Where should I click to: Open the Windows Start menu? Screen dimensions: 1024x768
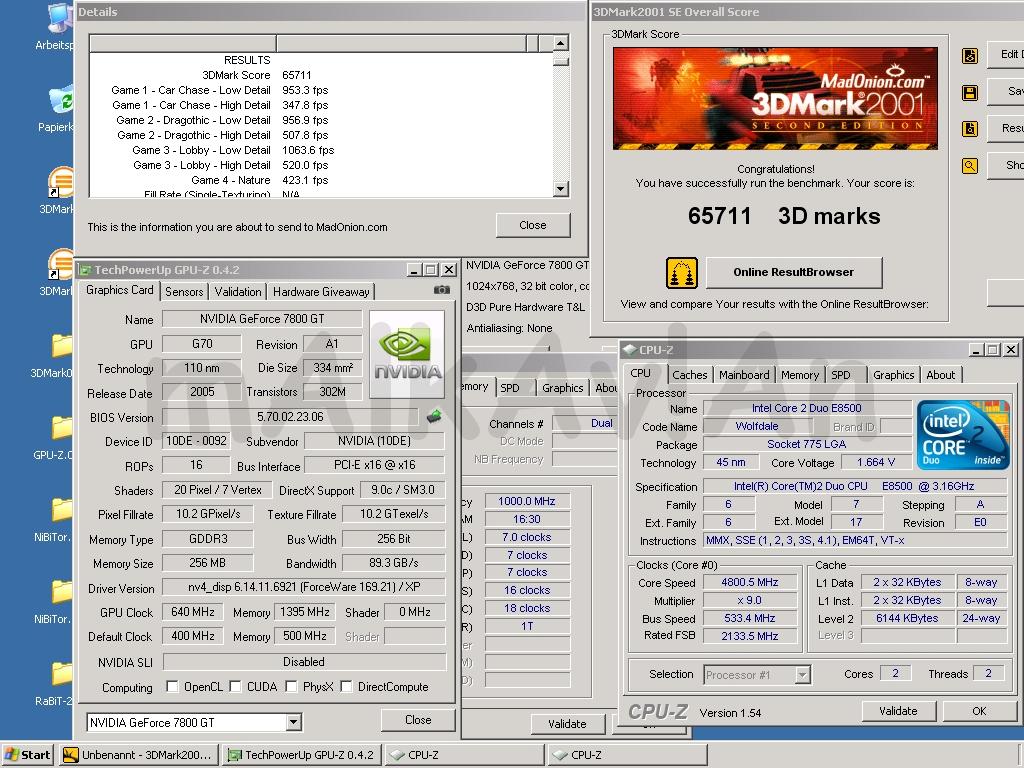[x=27, y=755]
